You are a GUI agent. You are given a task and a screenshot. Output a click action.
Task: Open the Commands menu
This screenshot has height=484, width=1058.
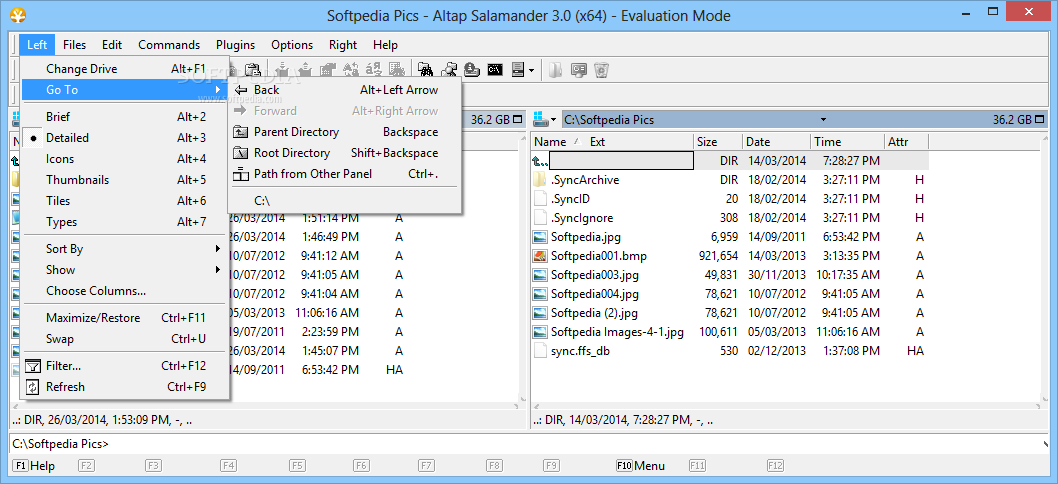[x=169, y=45]
